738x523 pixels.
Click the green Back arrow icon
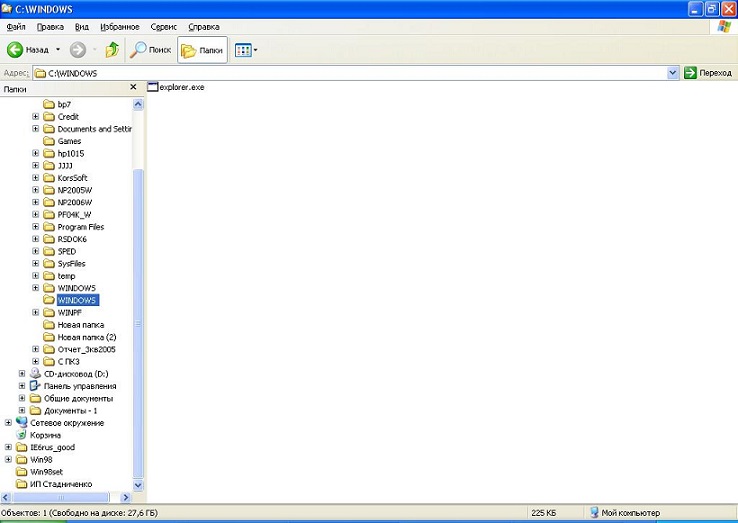point(15,50)
